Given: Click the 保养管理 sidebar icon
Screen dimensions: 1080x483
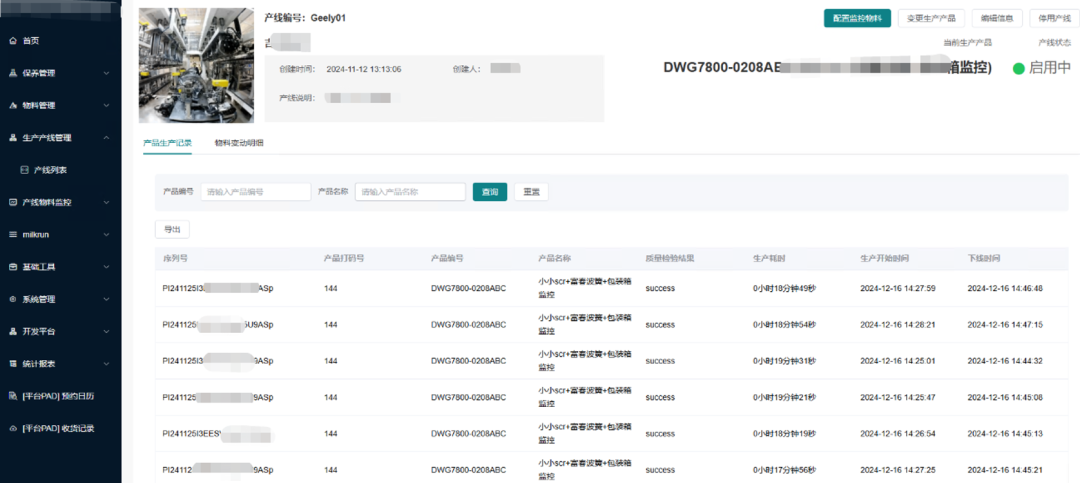Looking at the screenshot, I should [x=13, y=73].
